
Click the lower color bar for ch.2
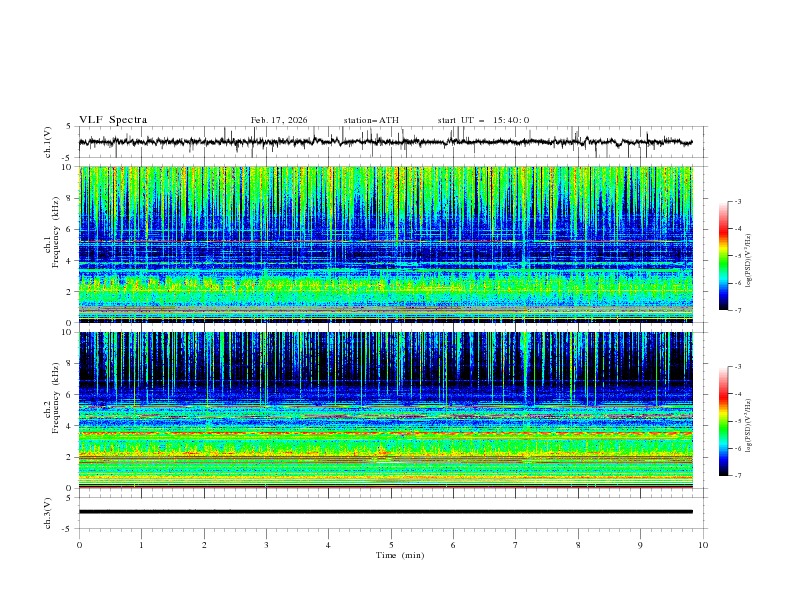pos(723,421)
